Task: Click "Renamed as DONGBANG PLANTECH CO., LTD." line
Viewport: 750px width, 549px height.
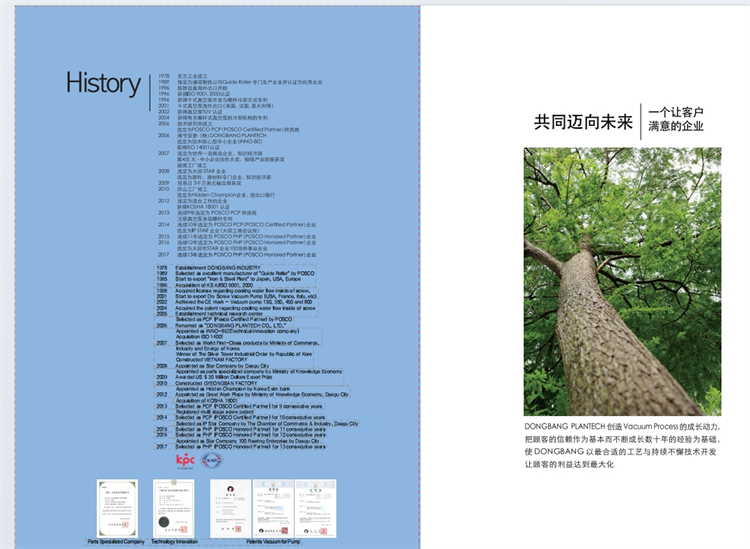Action: click(x=231, y=326)
